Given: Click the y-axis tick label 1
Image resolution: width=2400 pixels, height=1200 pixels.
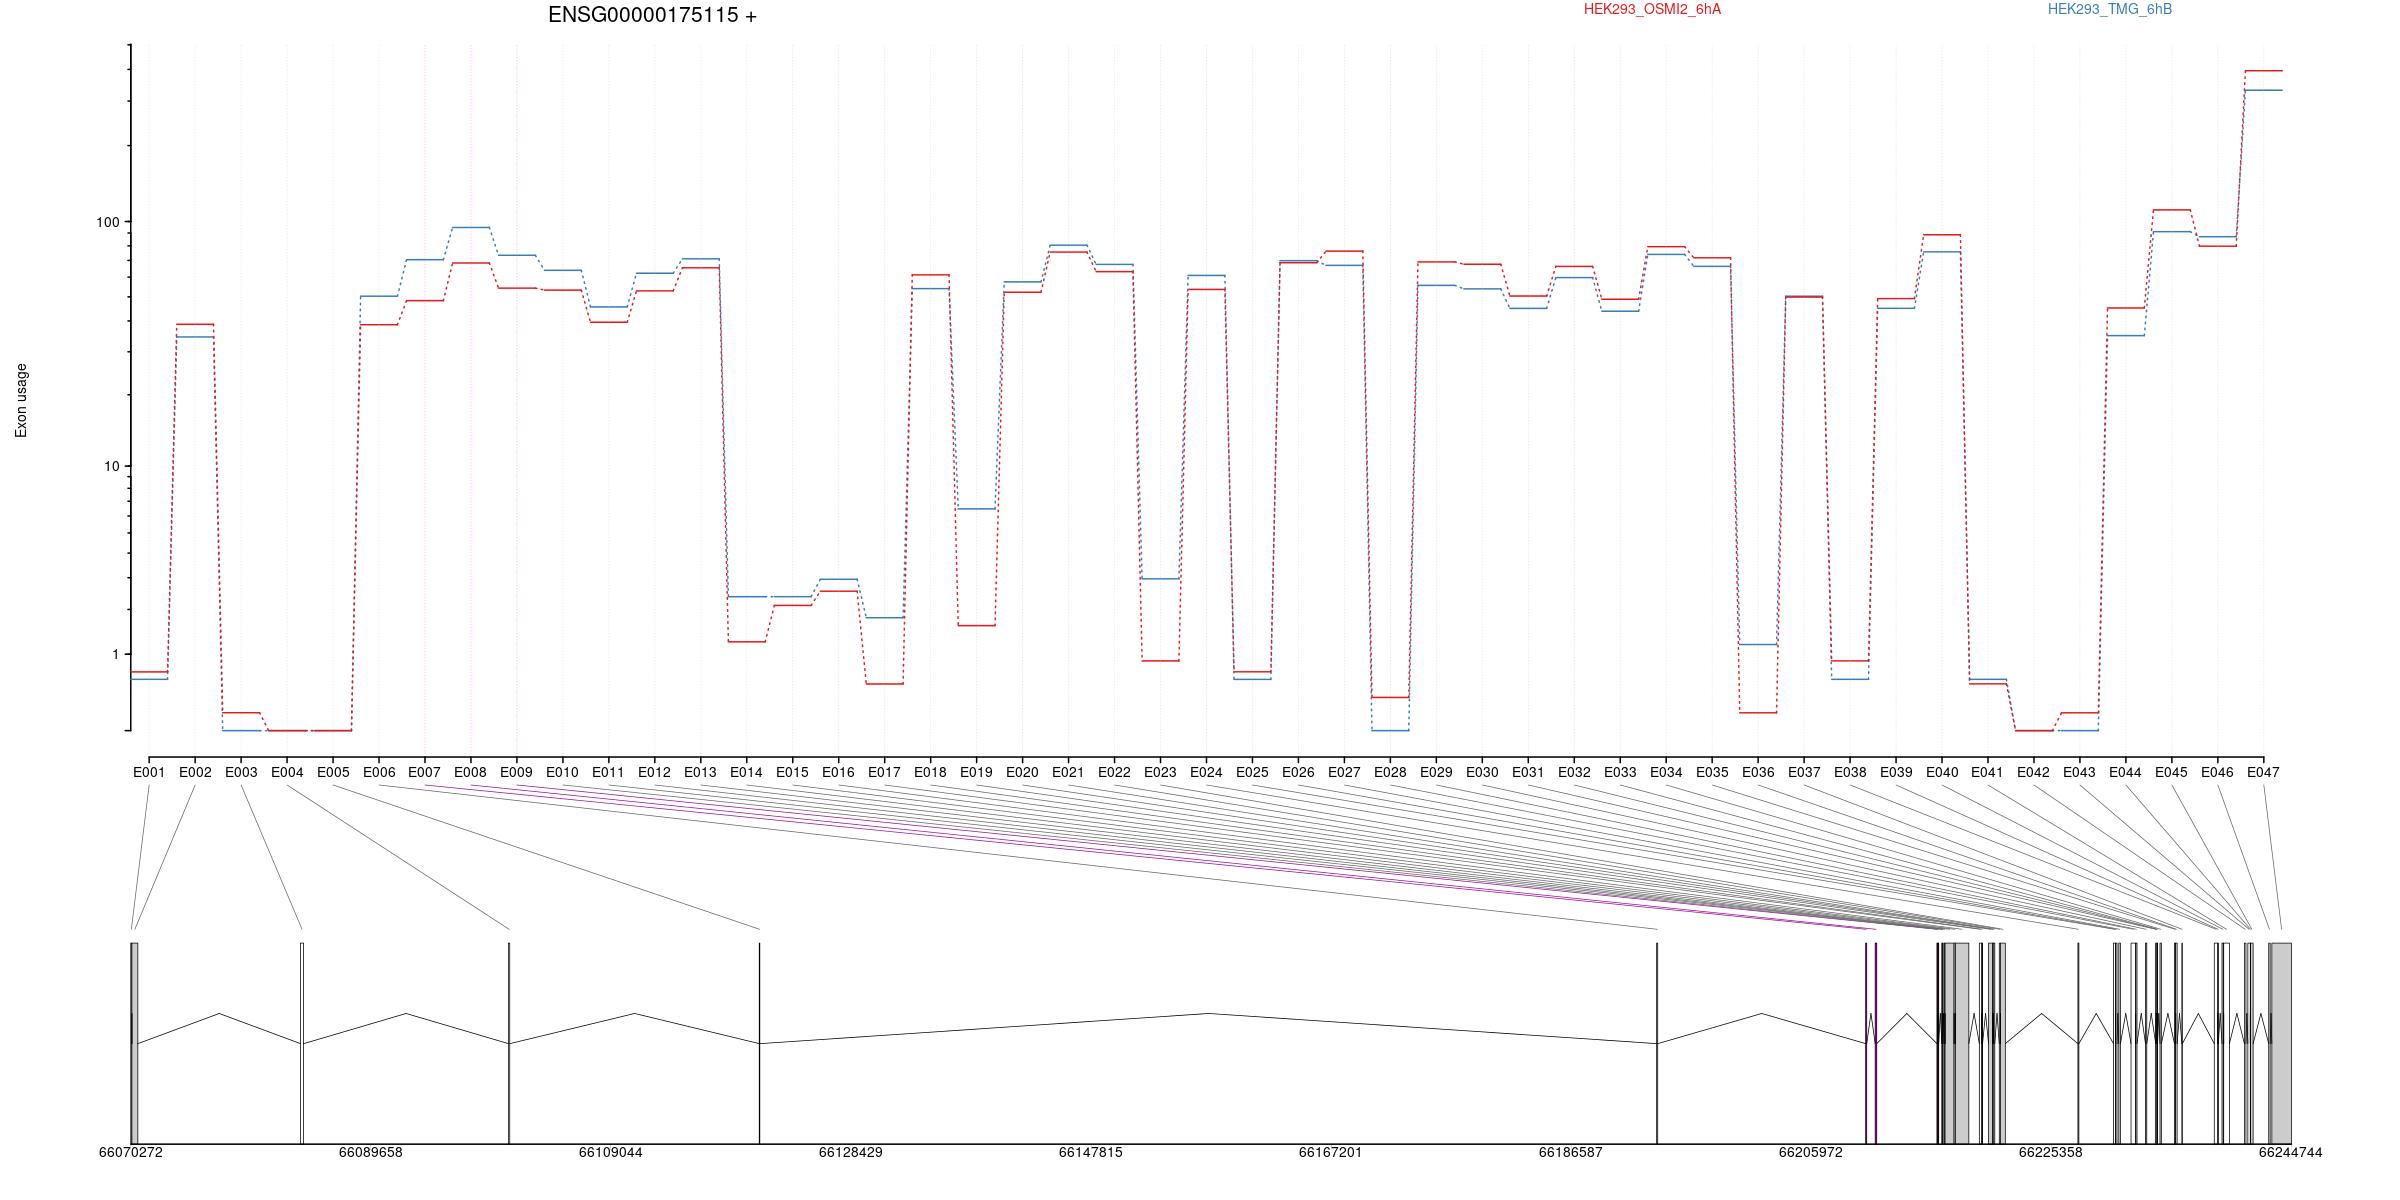Looking at the screenshot, I should click(114, 654).
